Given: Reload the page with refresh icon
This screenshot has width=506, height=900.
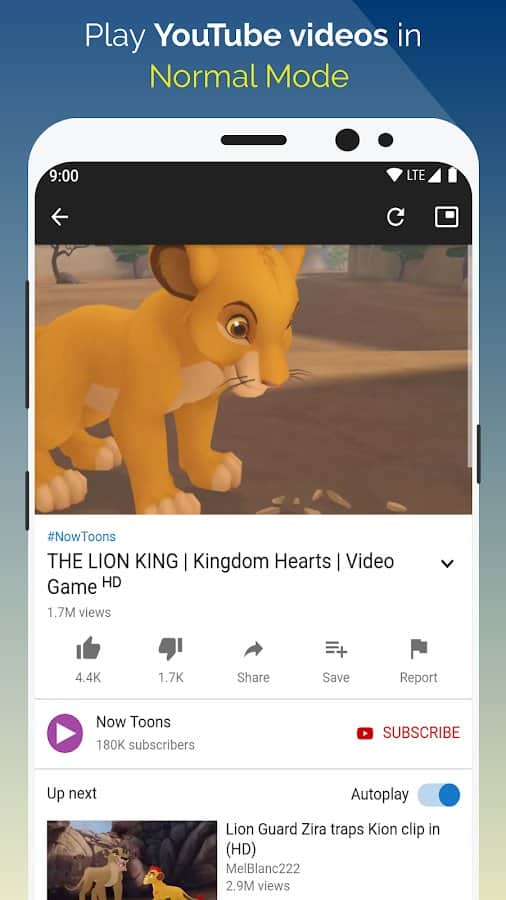Looking at the screenshot, I should [x=395, y=217].
